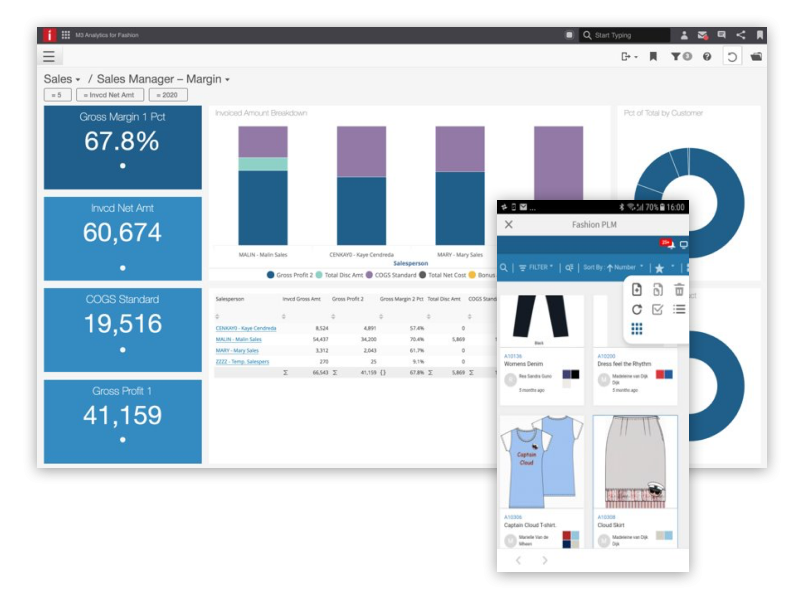Open the hamburger navigation menu
The width and height of the screenshot is (800, 599).
49,56
